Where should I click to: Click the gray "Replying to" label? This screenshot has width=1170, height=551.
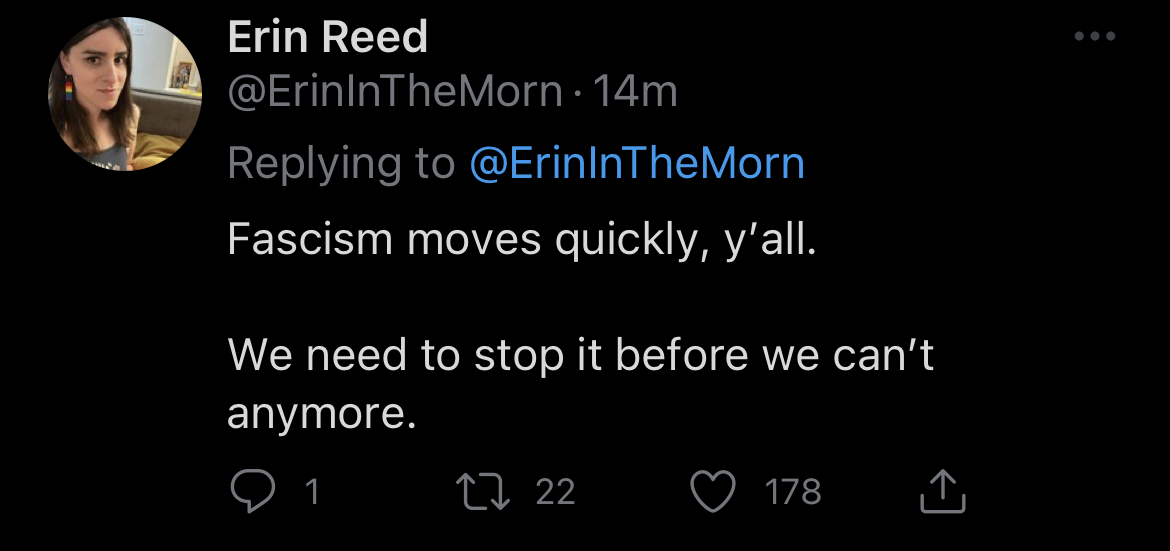point(341,163)
